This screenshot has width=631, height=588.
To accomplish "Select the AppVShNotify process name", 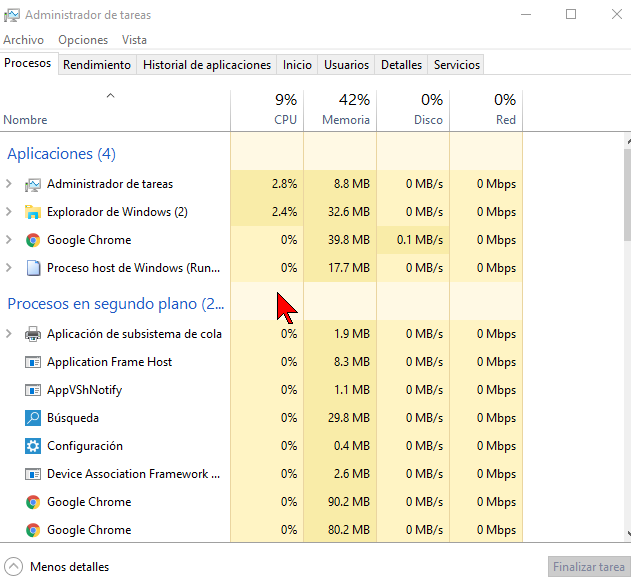I will click(85, 390).
